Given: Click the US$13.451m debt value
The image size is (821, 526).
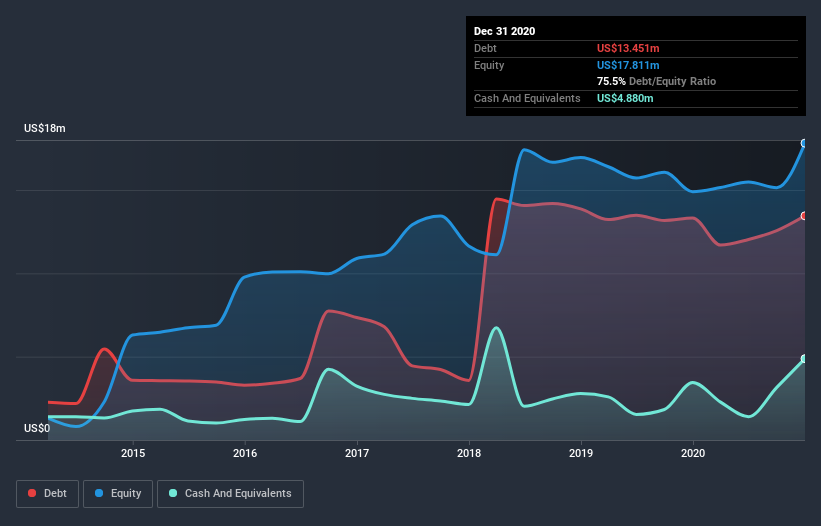Looking at the screenshot, I should pos(628,48).
